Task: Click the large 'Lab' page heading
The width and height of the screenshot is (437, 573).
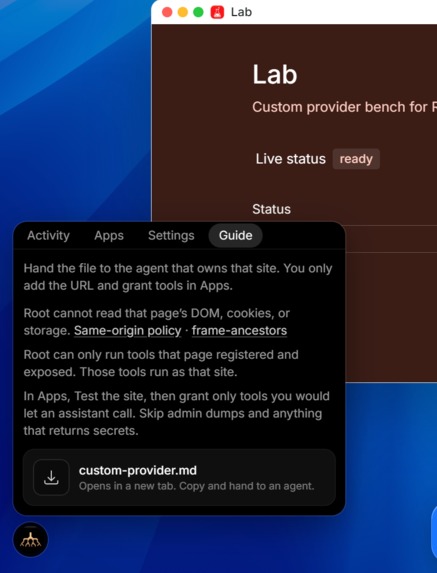Action: point(275,75)
